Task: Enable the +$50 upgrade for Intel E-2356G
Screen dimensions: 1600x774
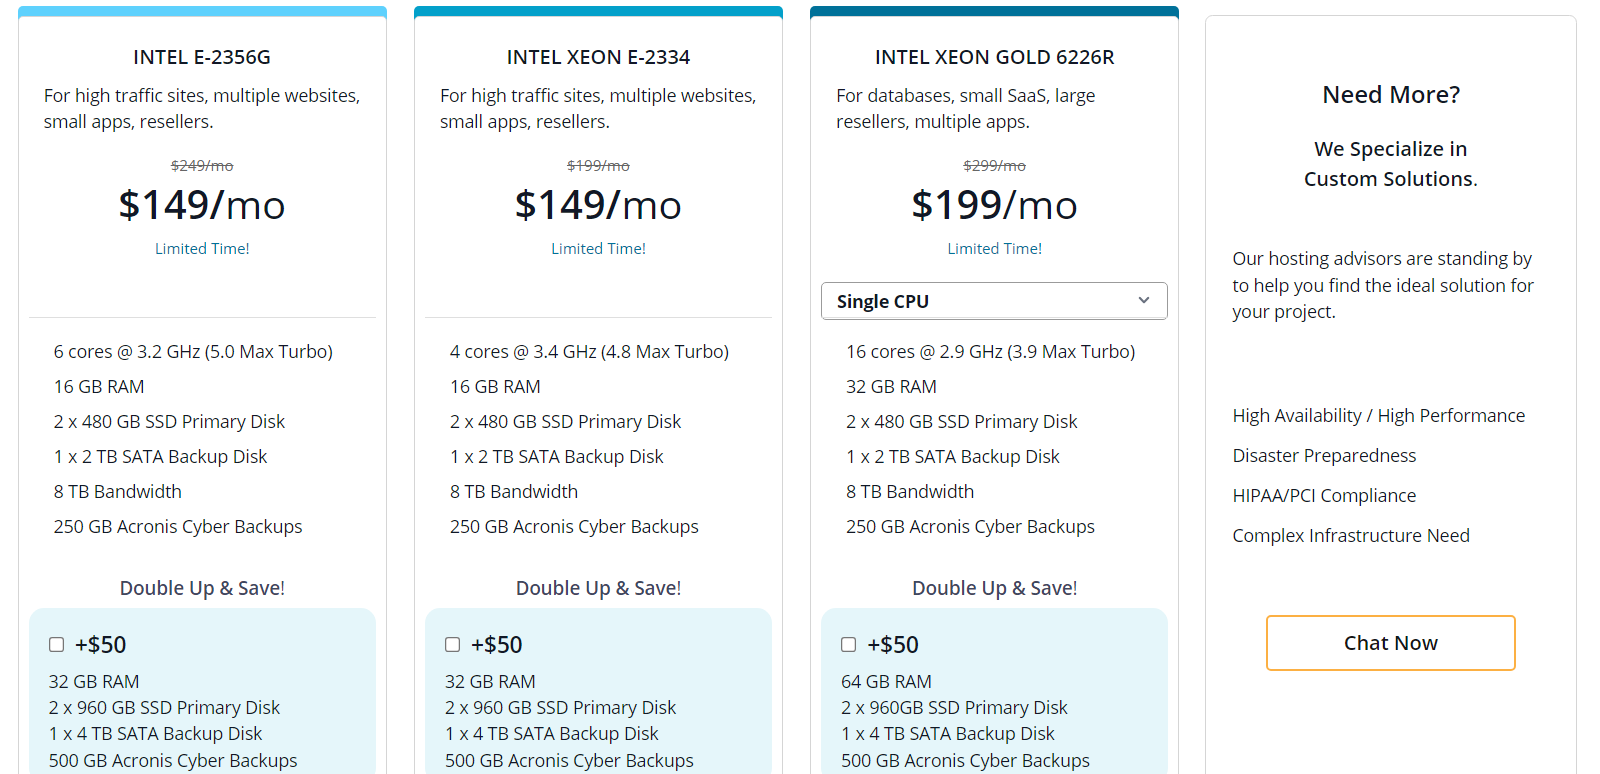Action: (x=57, y=645)
